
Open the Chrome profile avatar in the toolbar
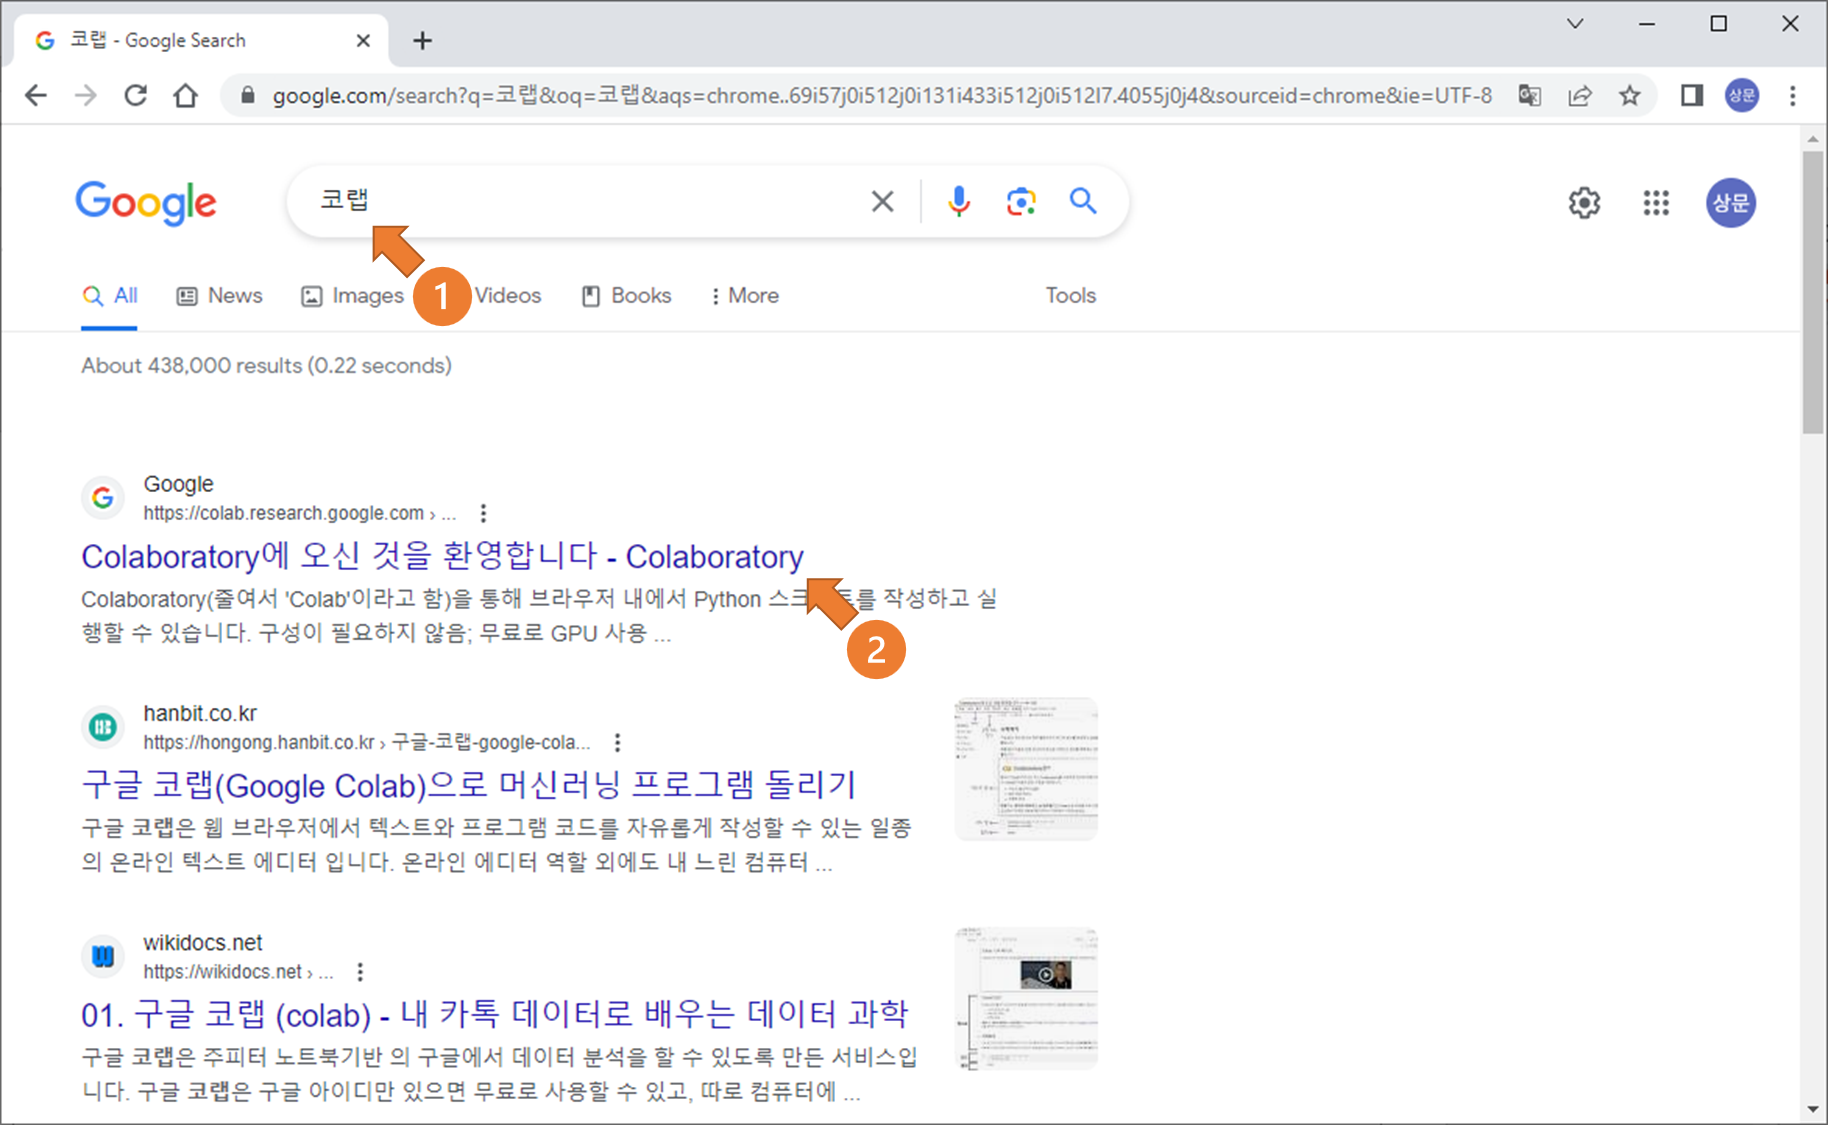1742,95
